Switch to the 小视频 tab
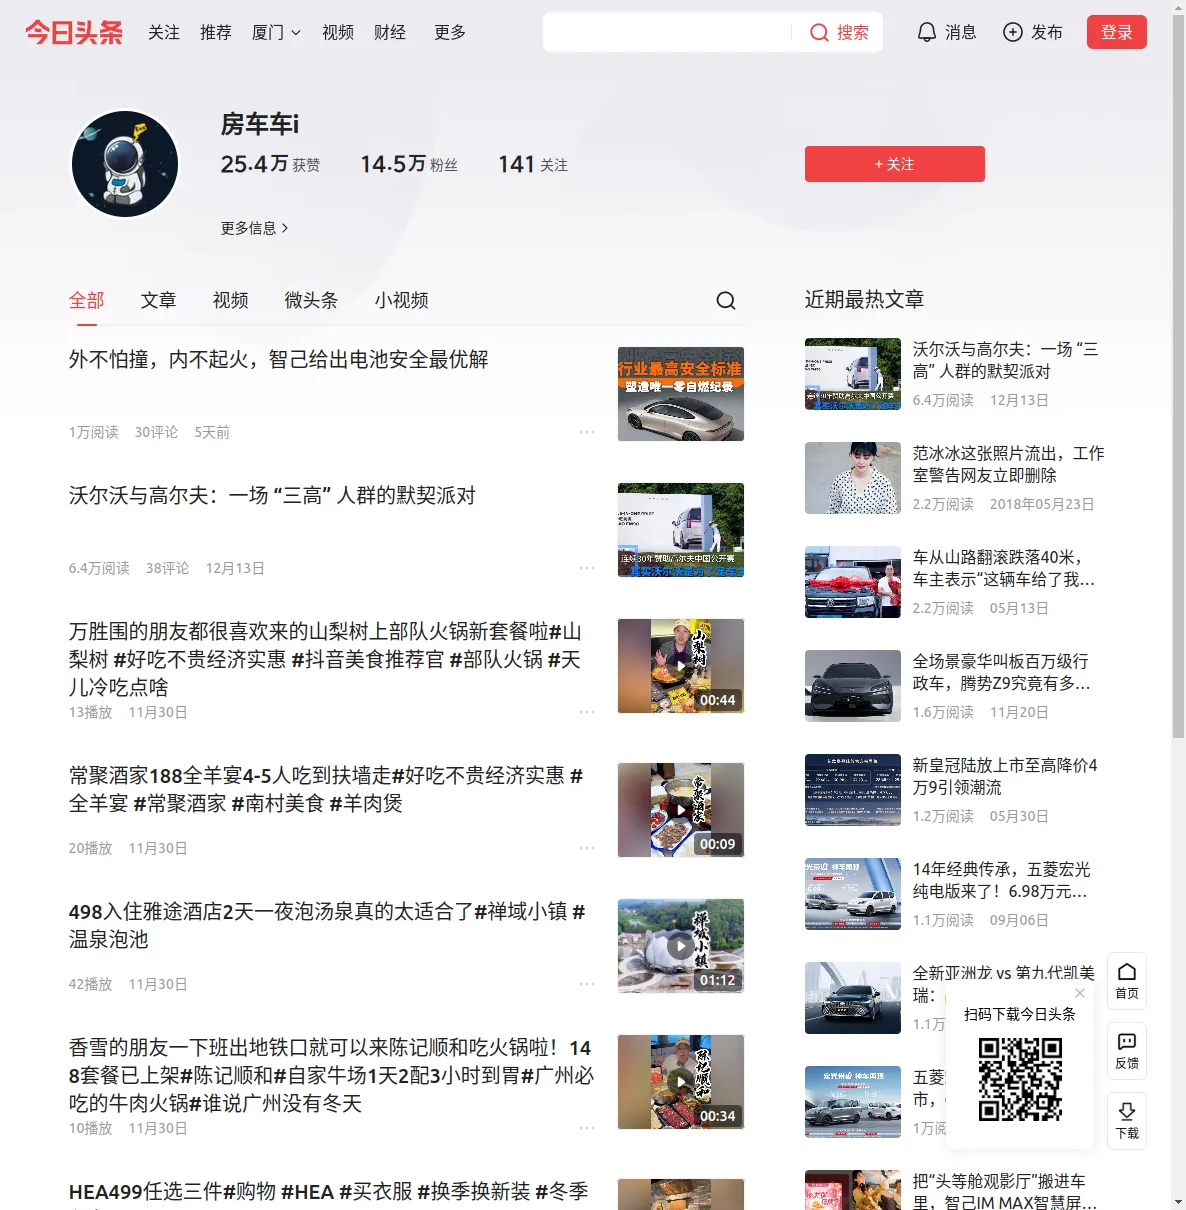Image resolution: width=1186 pixels, height=1210 pixels. click(x=402, y=300)
